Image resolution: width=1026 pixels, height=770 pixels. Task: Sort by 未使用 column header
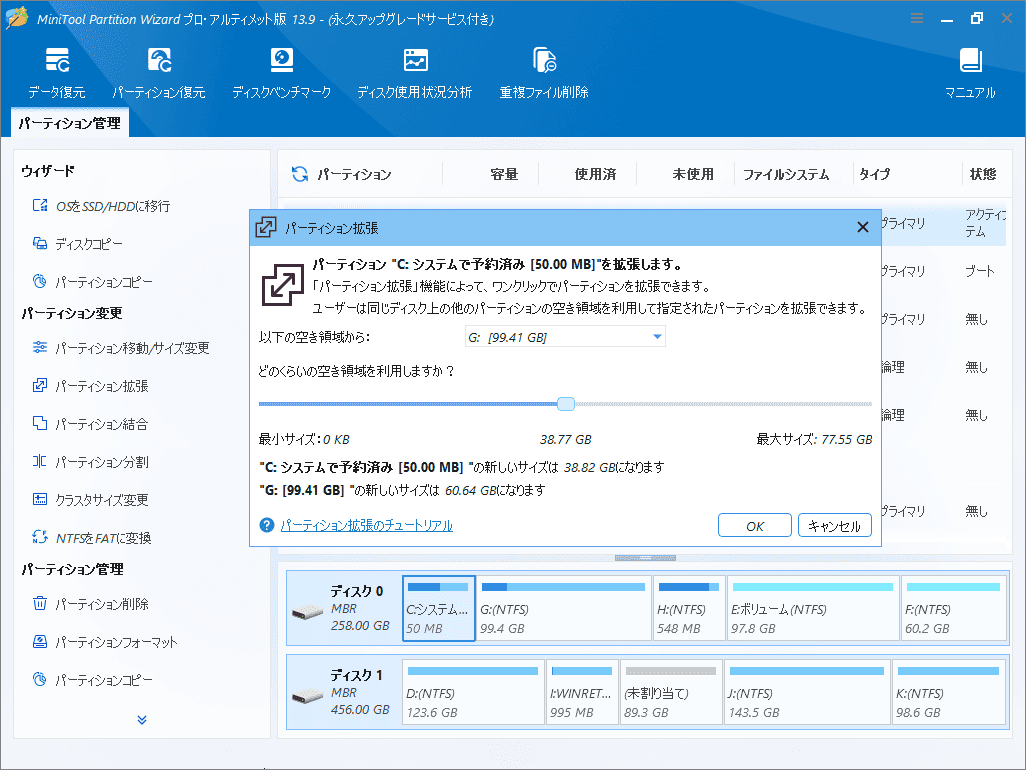click(693, 174)
